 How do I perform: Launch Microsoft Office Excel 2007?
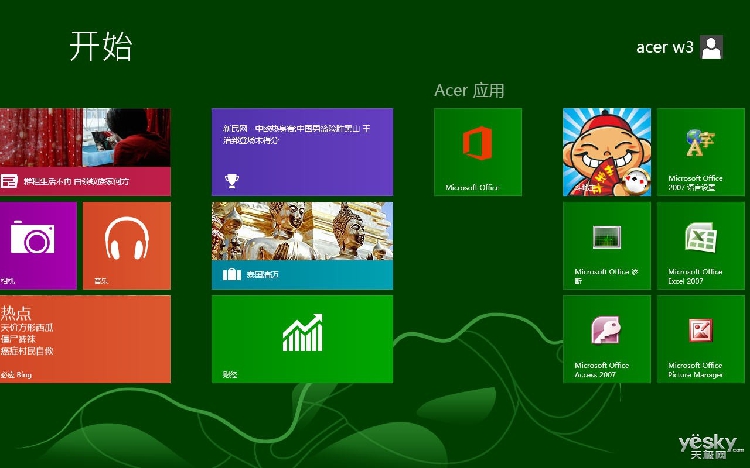701,245
